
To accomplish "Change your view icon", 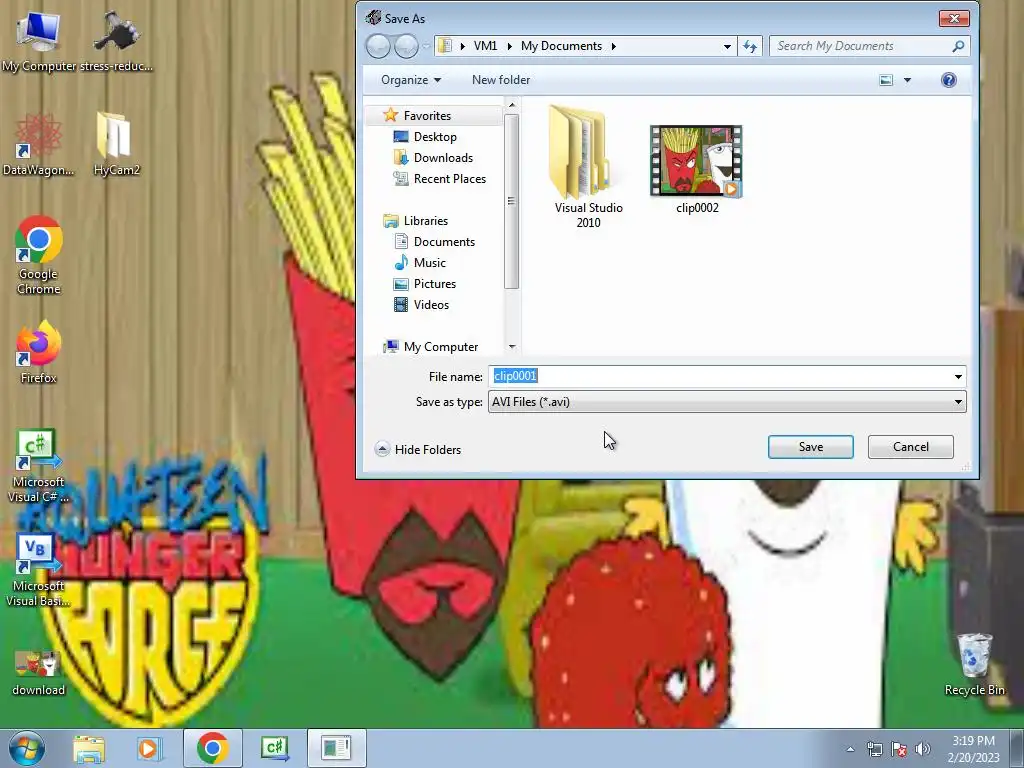I will [886, 80].
